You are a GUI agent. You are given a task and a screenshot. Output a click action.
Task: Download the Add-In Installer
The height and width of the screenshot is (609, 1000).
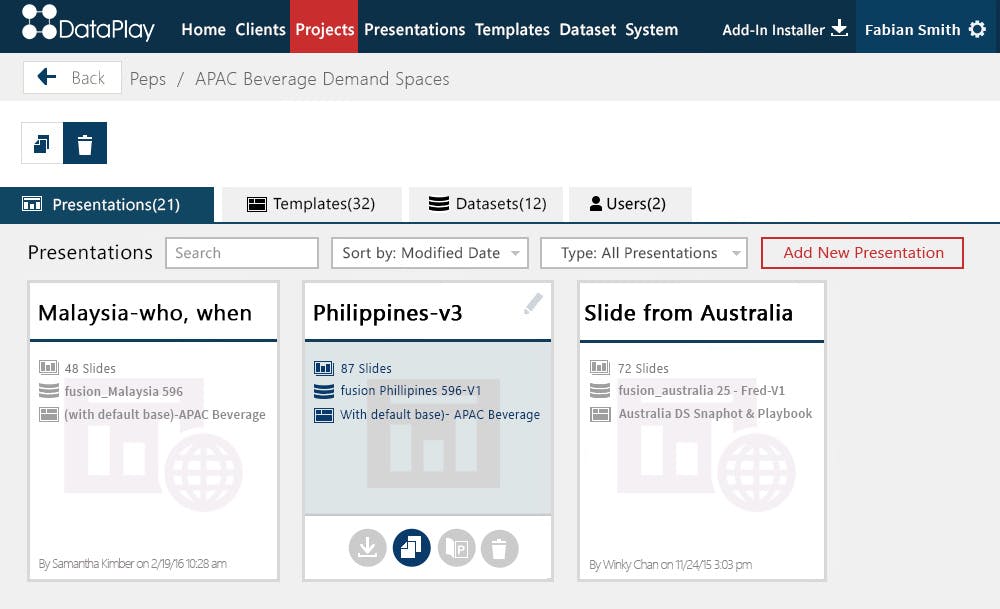[x=784, y=29]
